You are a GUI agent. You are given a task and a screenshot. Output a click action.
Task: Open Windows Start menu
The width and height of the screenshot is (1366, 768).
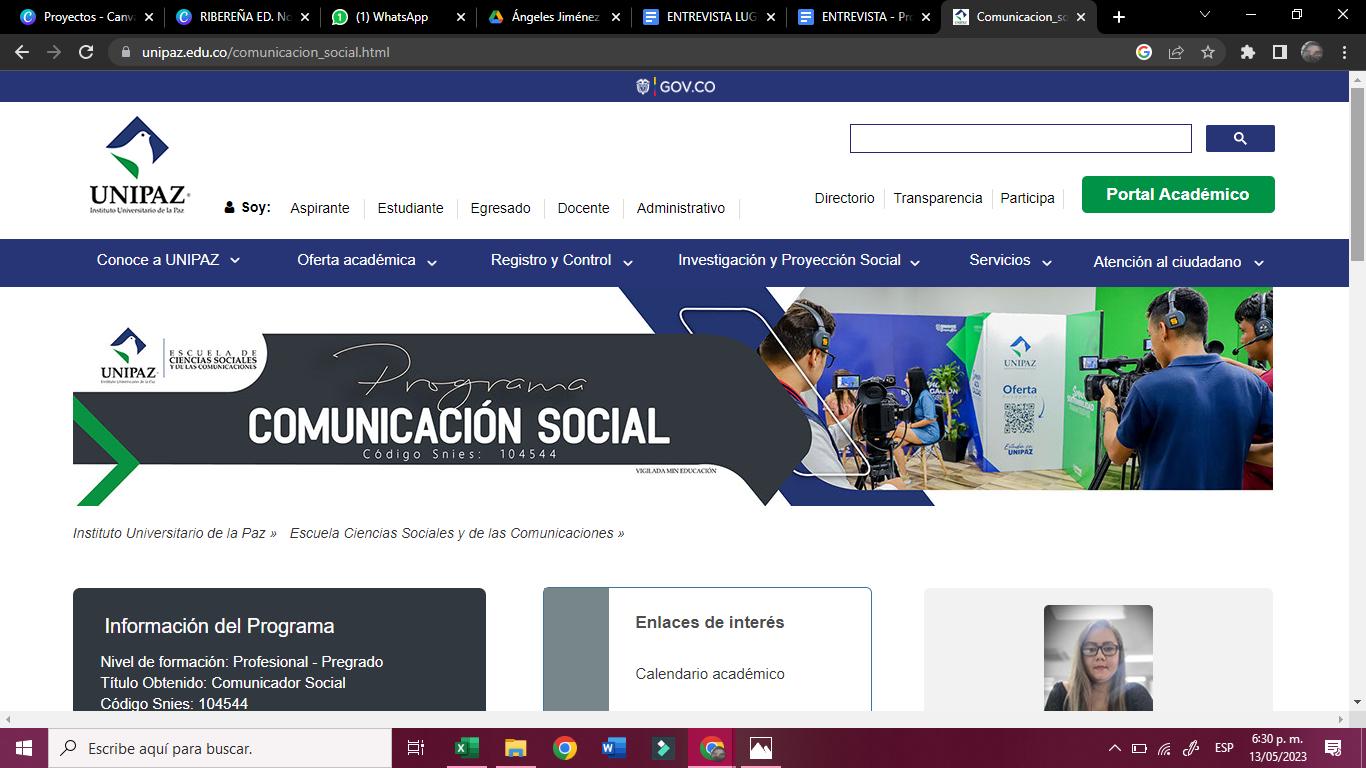(23, 748)
